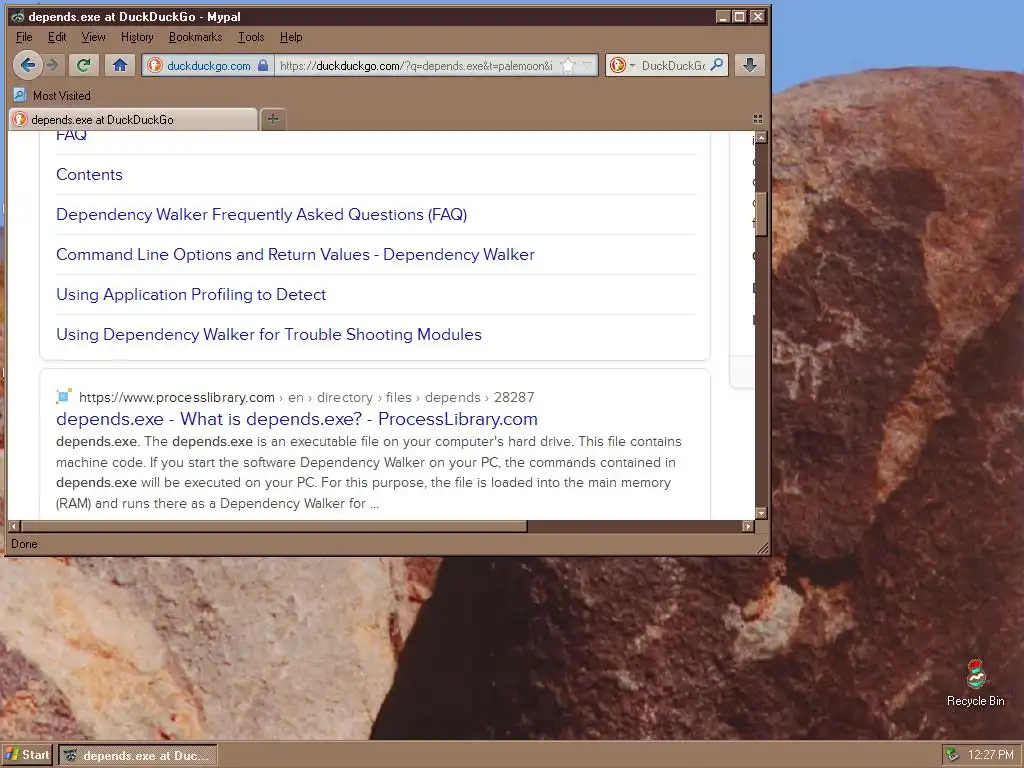Click the padlock security icon in address bar
Screen dimensions: 1024x768
click(263, 65)
